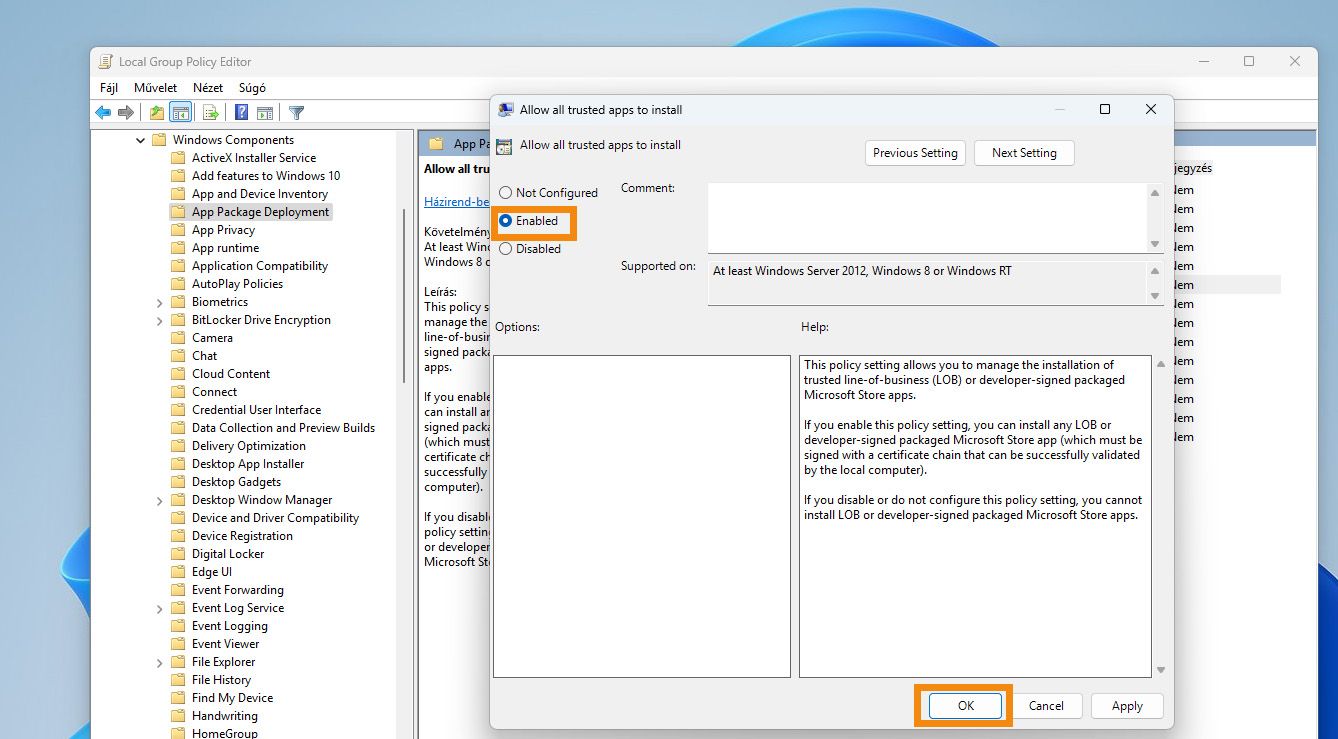Click the Local Group Policy Editor title bar icon
Image resolution: width=1338 pixels, height=739 pixels.
[106, 62]
